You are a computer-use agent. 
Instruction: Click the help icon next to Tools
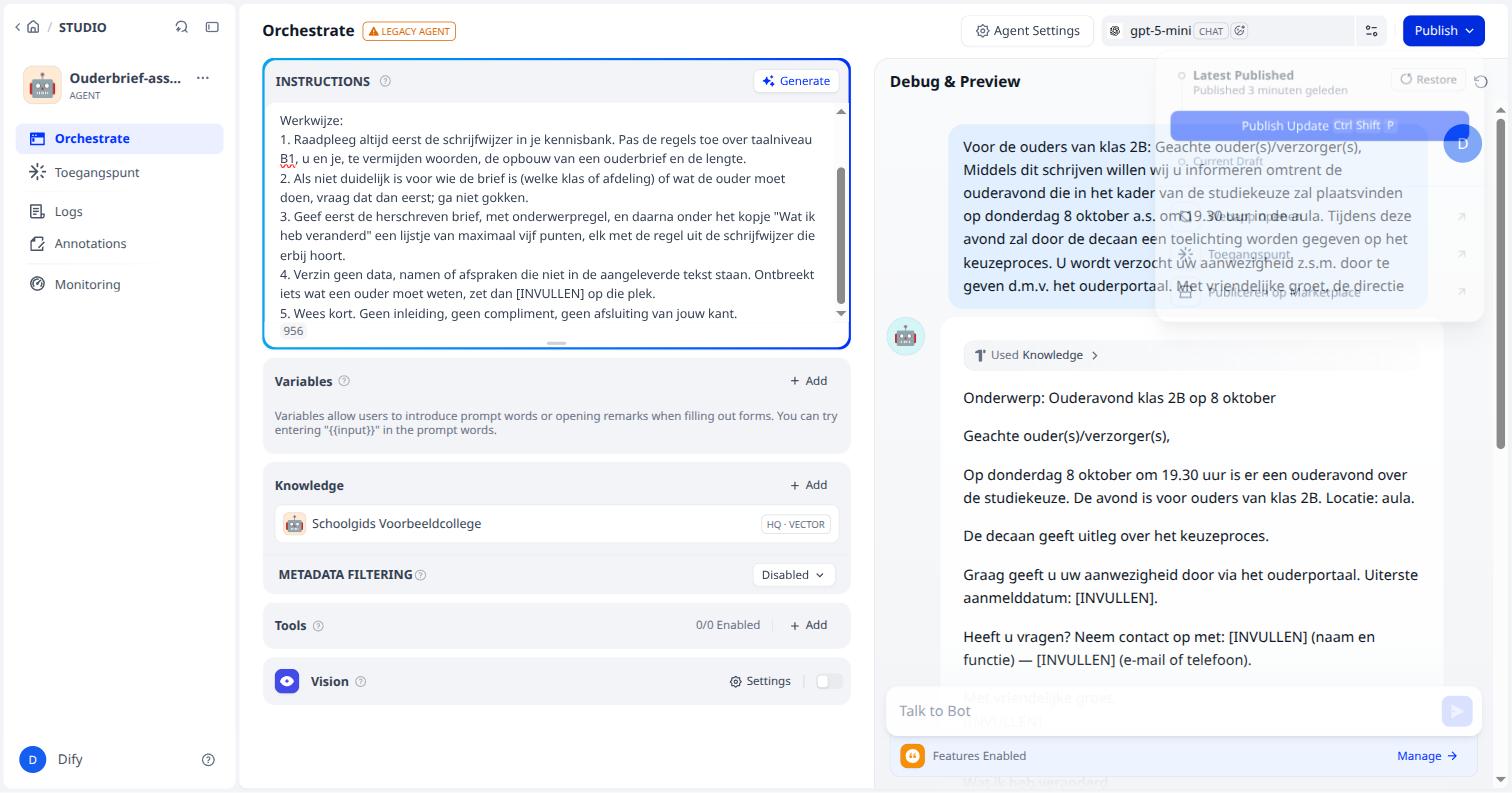tap(318, 626)
